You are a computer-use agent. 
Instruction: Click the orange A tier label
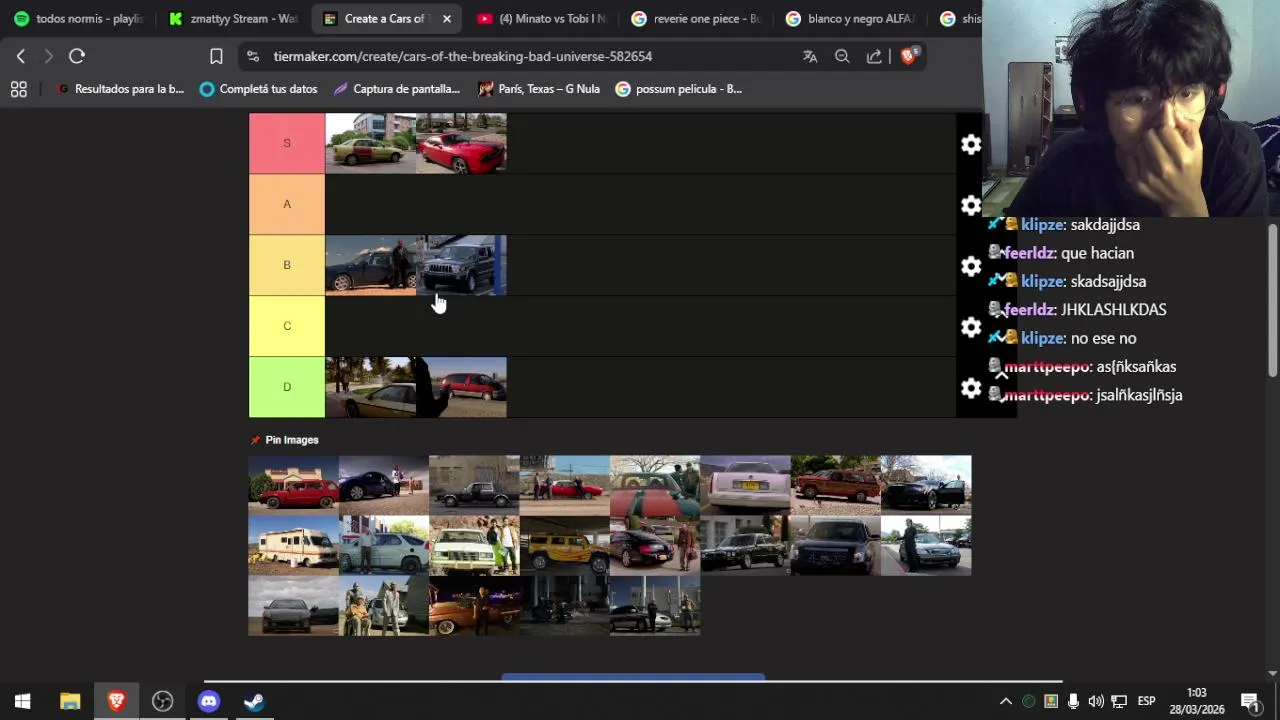tap(287, 204)
